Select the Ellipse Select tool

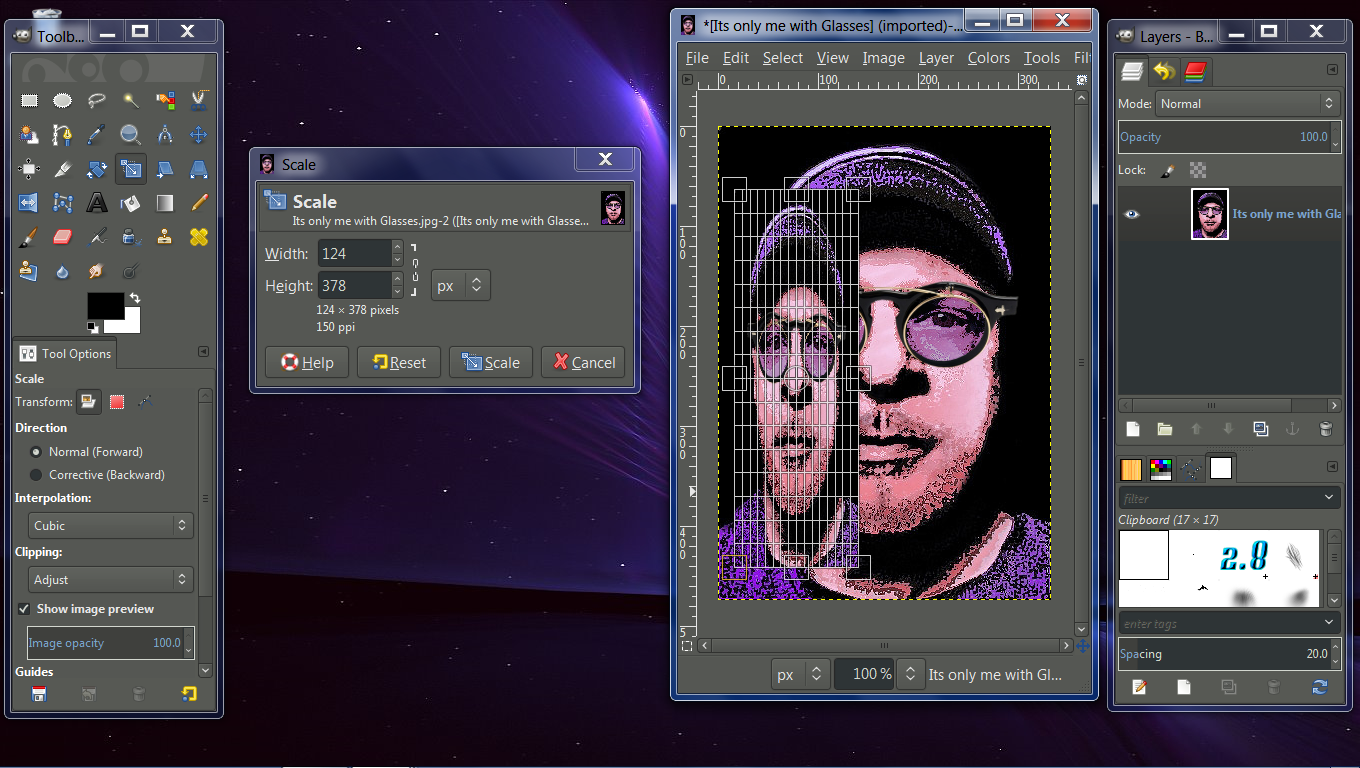62,100
